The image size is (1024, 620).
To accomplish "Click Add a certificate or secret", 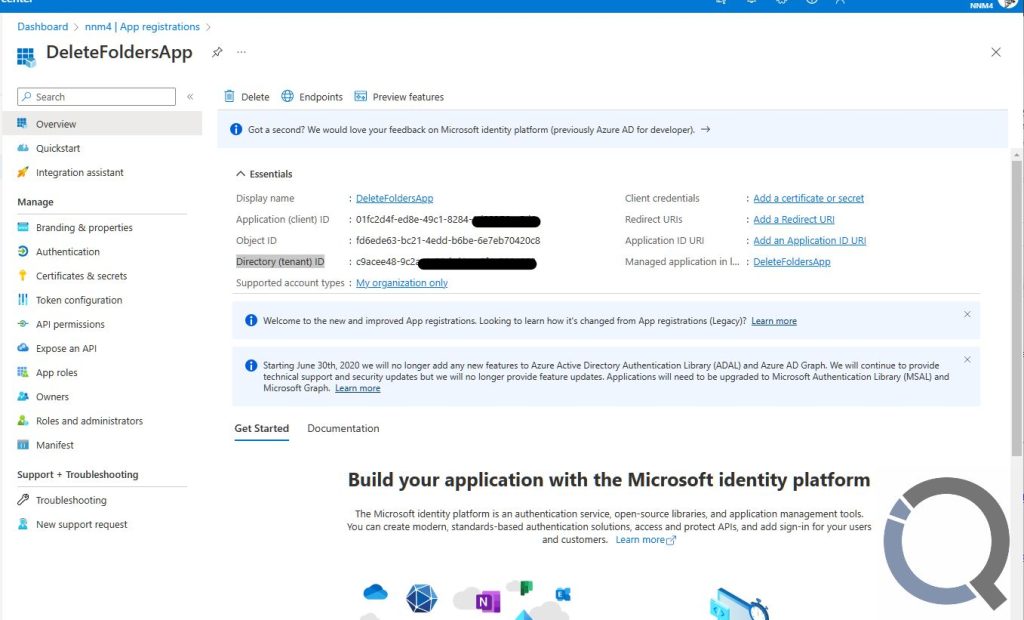I will pyautogui.click(x=808, y=198).
